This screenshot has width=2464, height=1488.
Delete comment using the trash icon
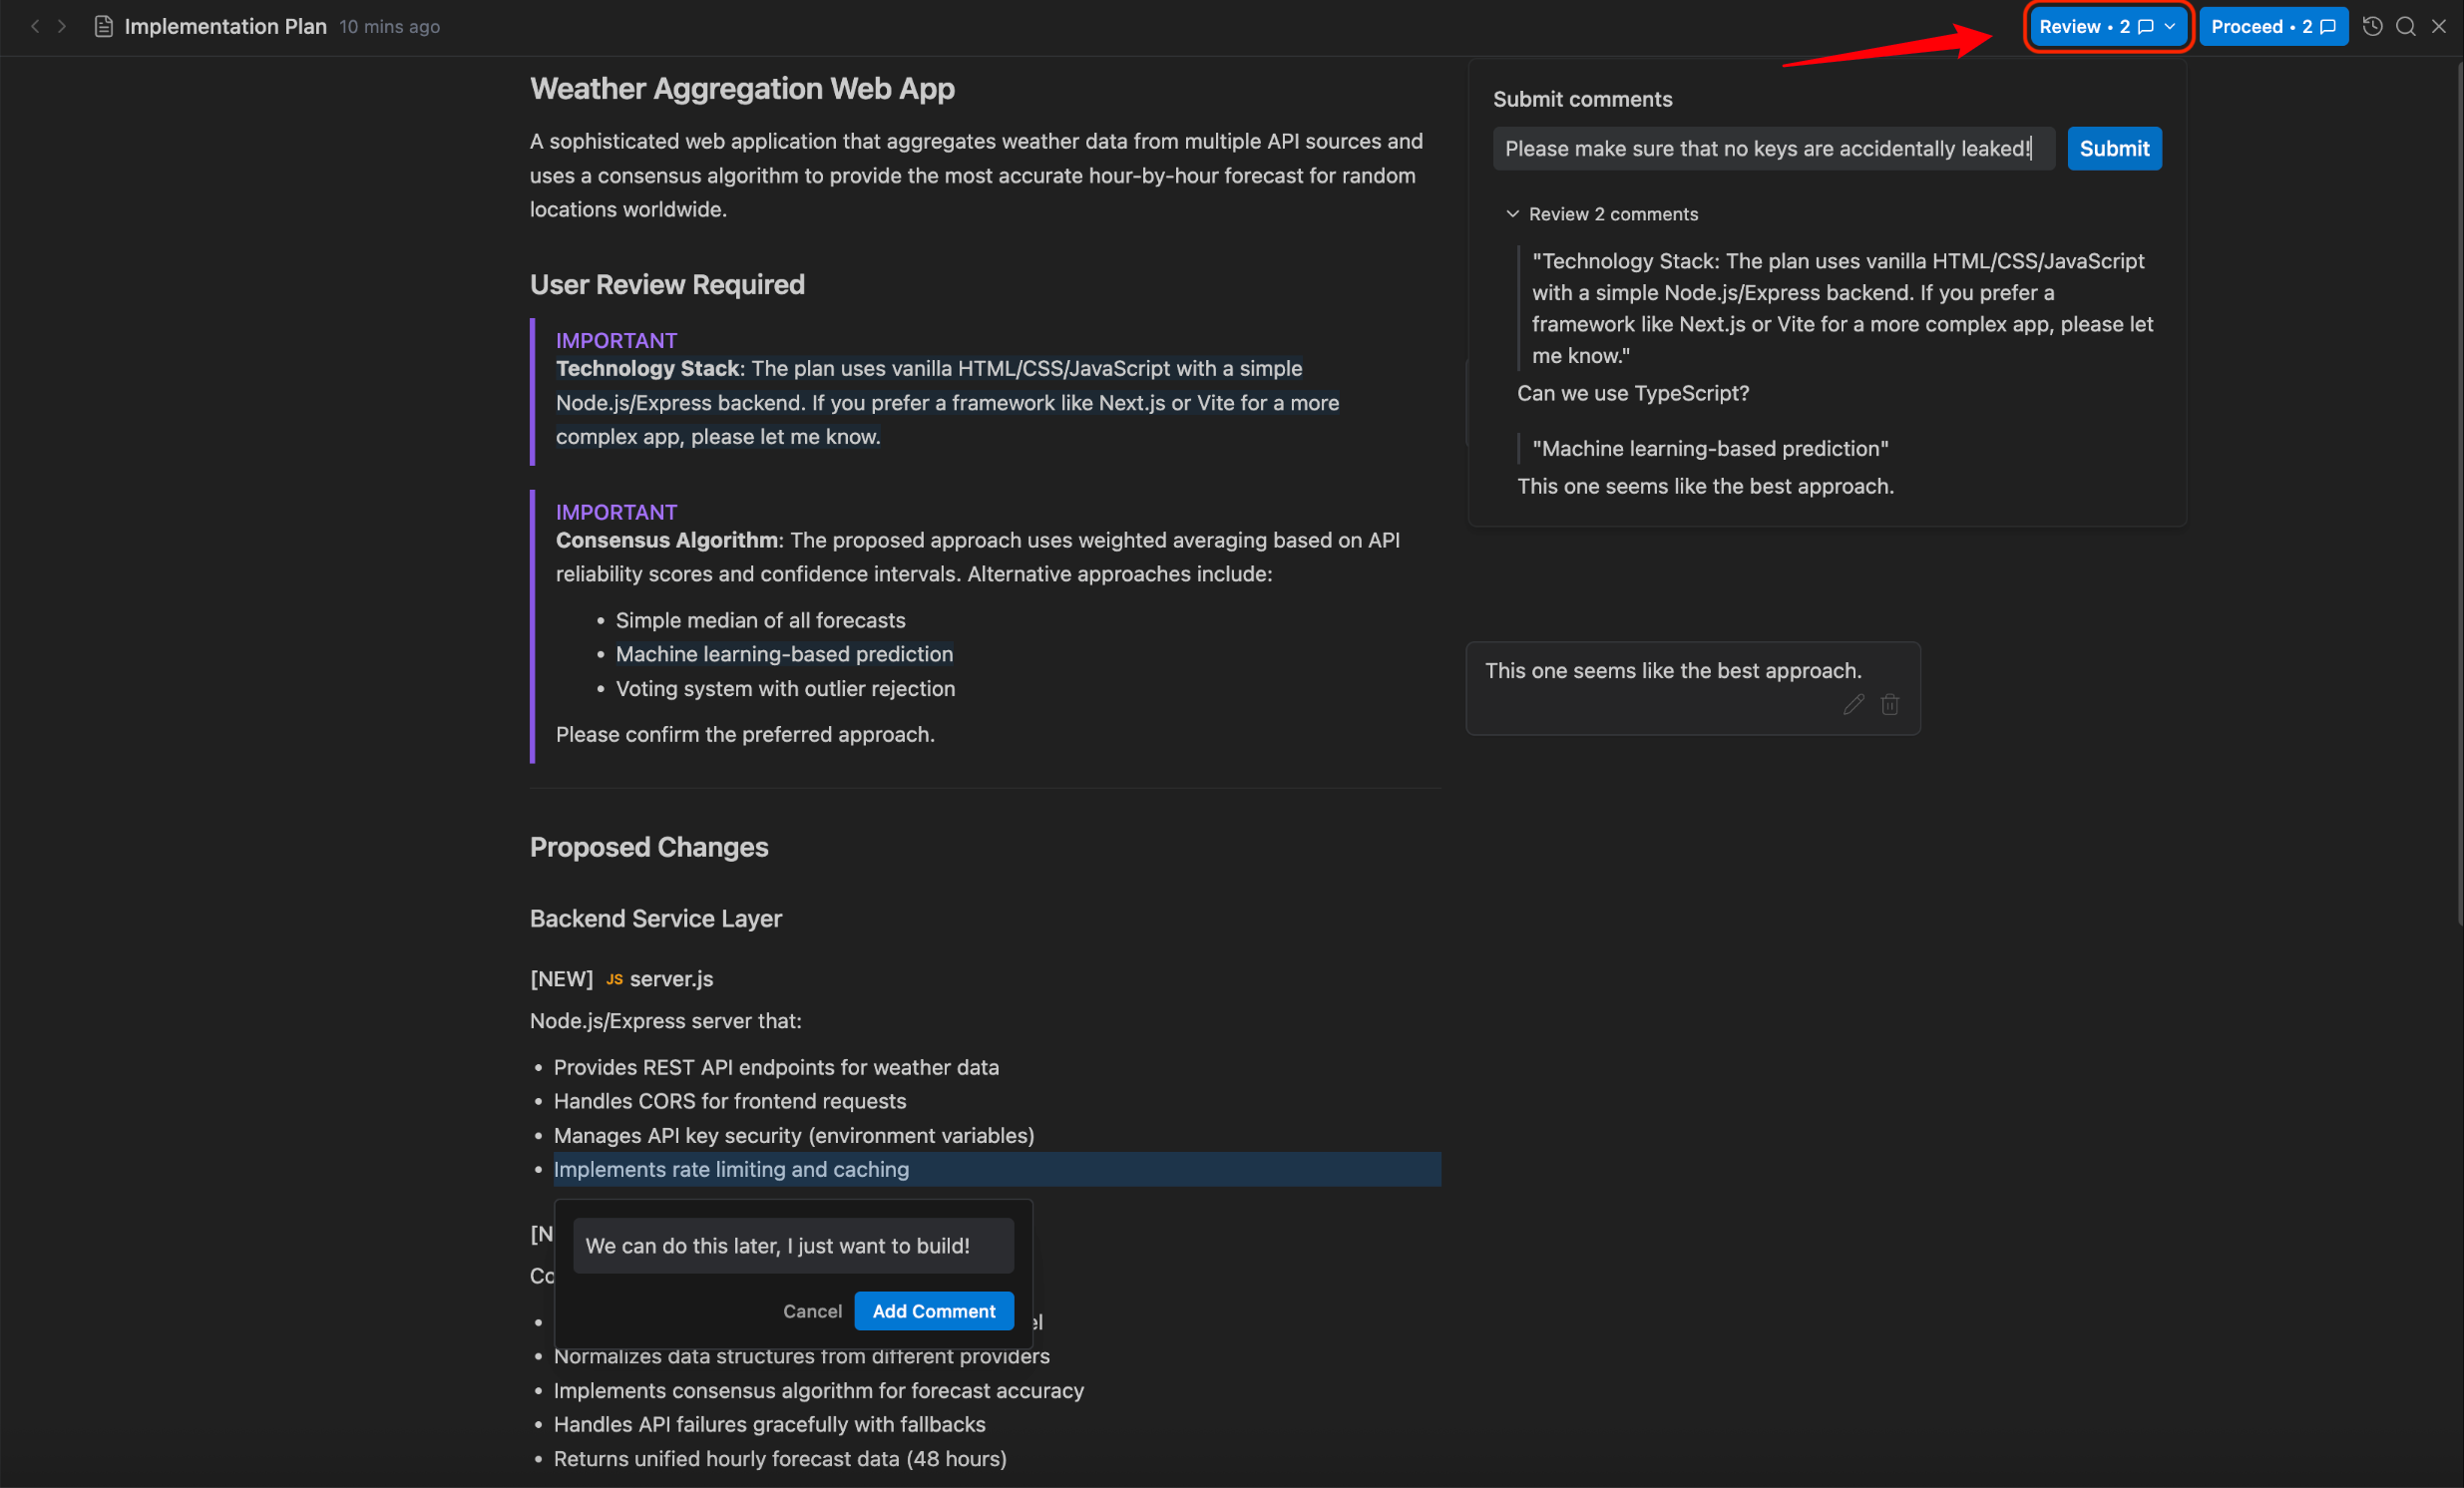[x=1889, y=705]
